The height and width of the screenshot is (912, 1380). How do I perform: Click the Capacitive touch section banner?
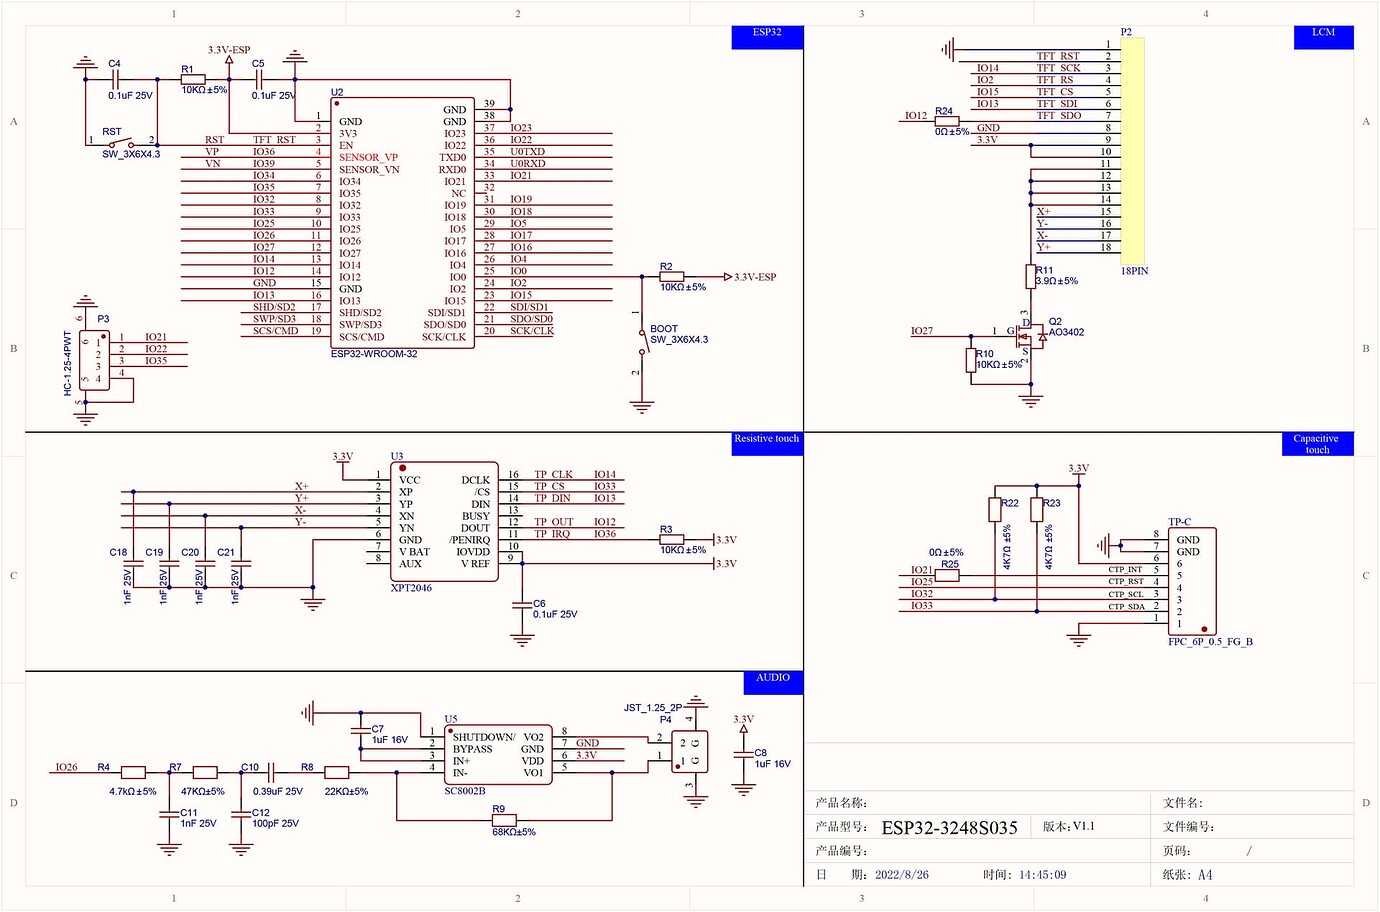[1316, 443]
